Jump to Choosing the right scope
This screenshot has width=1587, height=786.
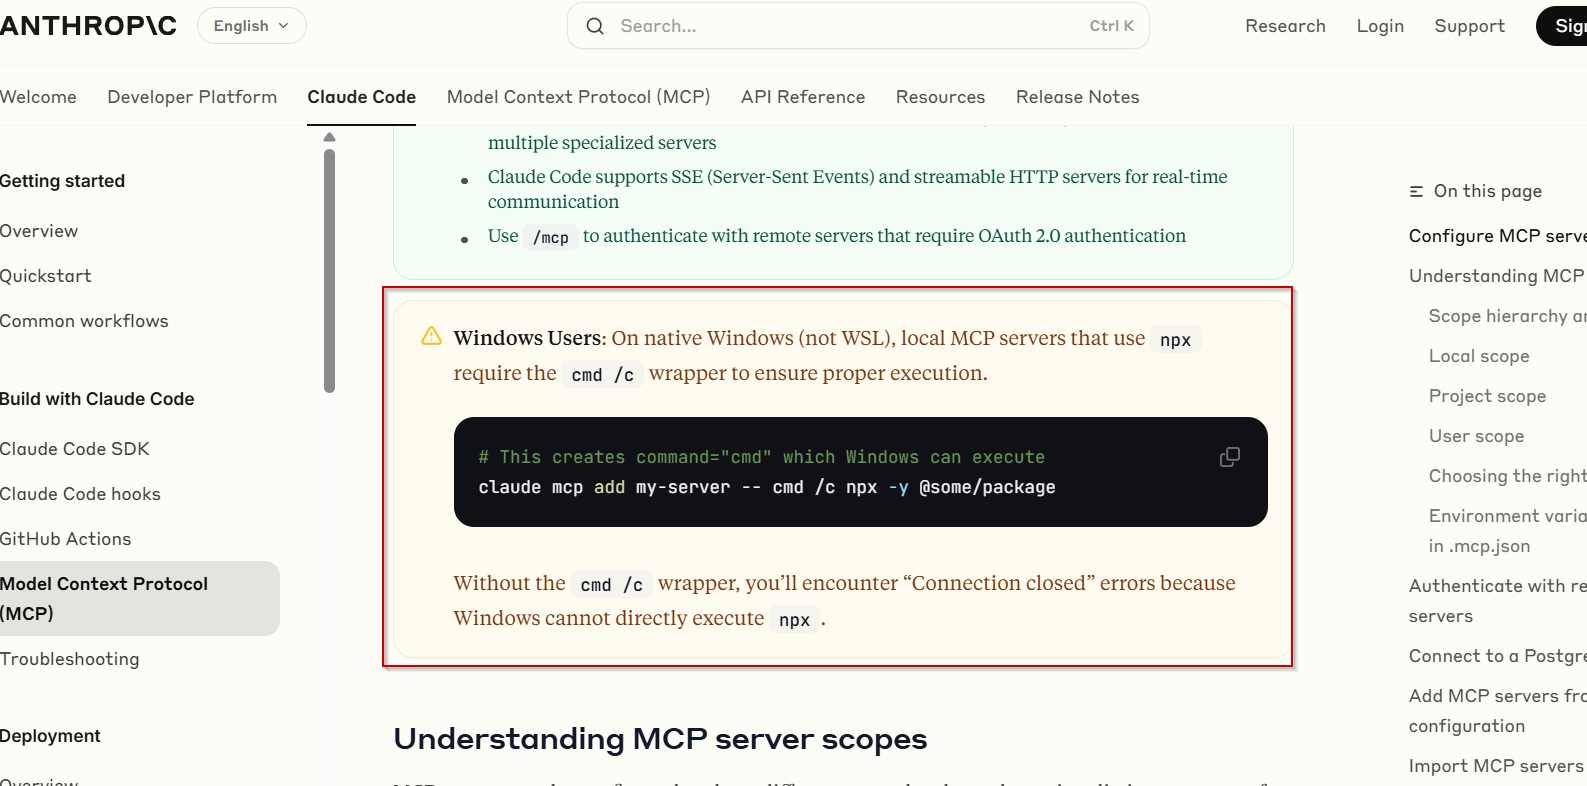point(1507,476)
